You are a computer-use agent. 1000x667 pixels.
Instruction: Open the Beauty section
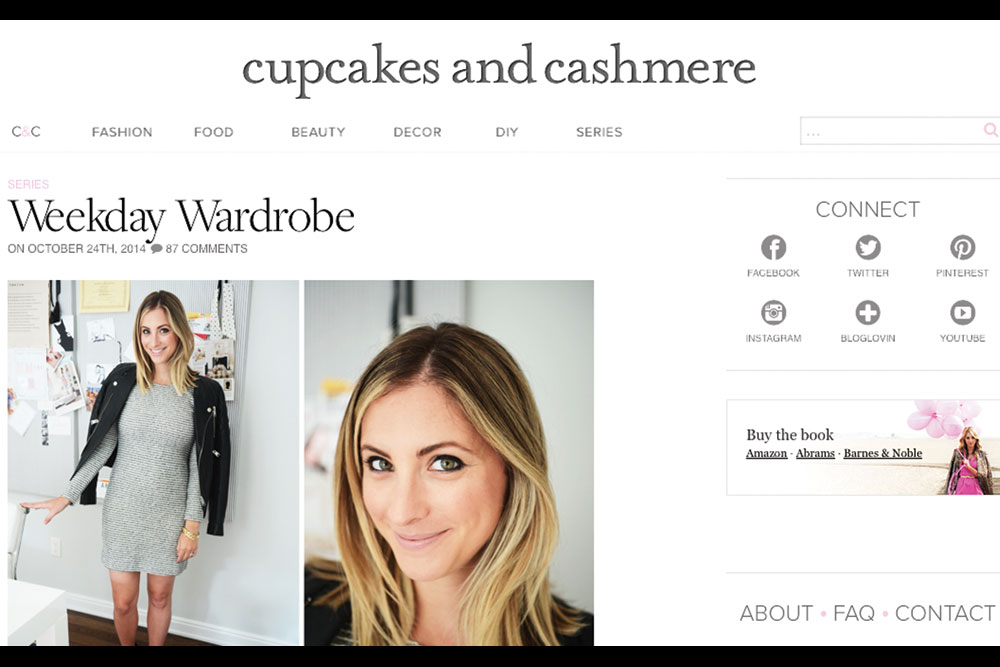[x=318, y=132]
